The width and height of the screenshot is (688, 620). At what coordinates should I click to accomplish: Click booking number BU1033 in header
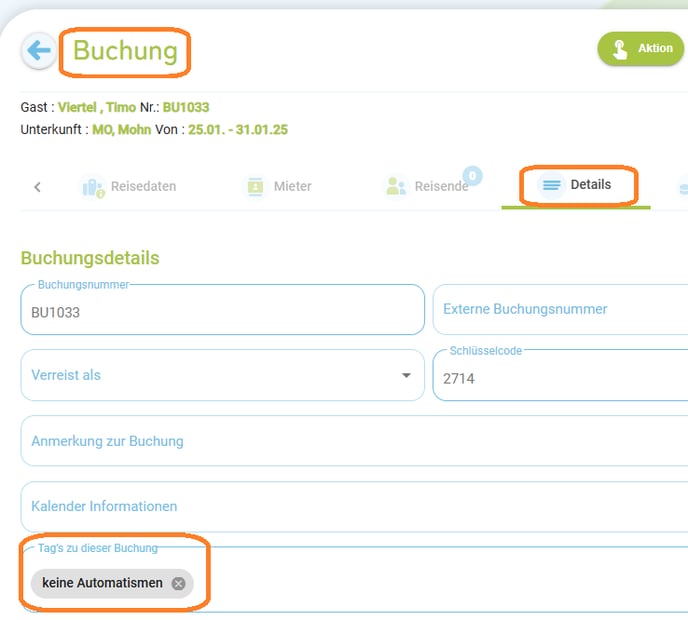(186, 107)
